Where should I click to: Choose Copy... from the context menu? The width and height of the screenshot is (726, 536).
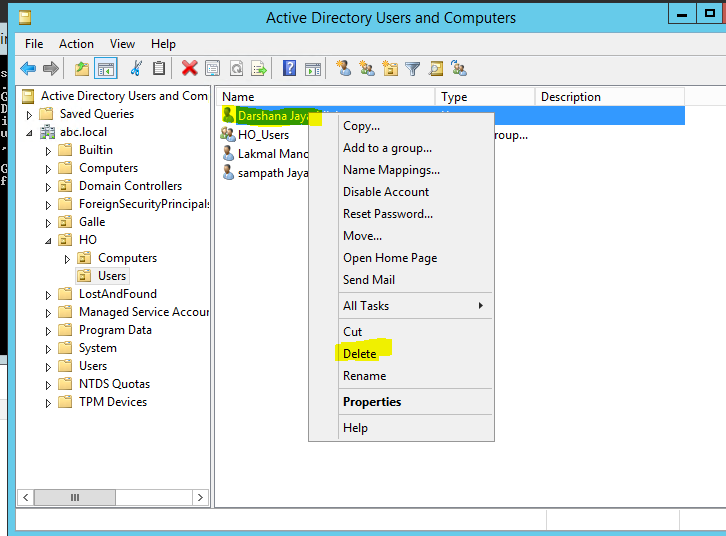tap(415, 126)
